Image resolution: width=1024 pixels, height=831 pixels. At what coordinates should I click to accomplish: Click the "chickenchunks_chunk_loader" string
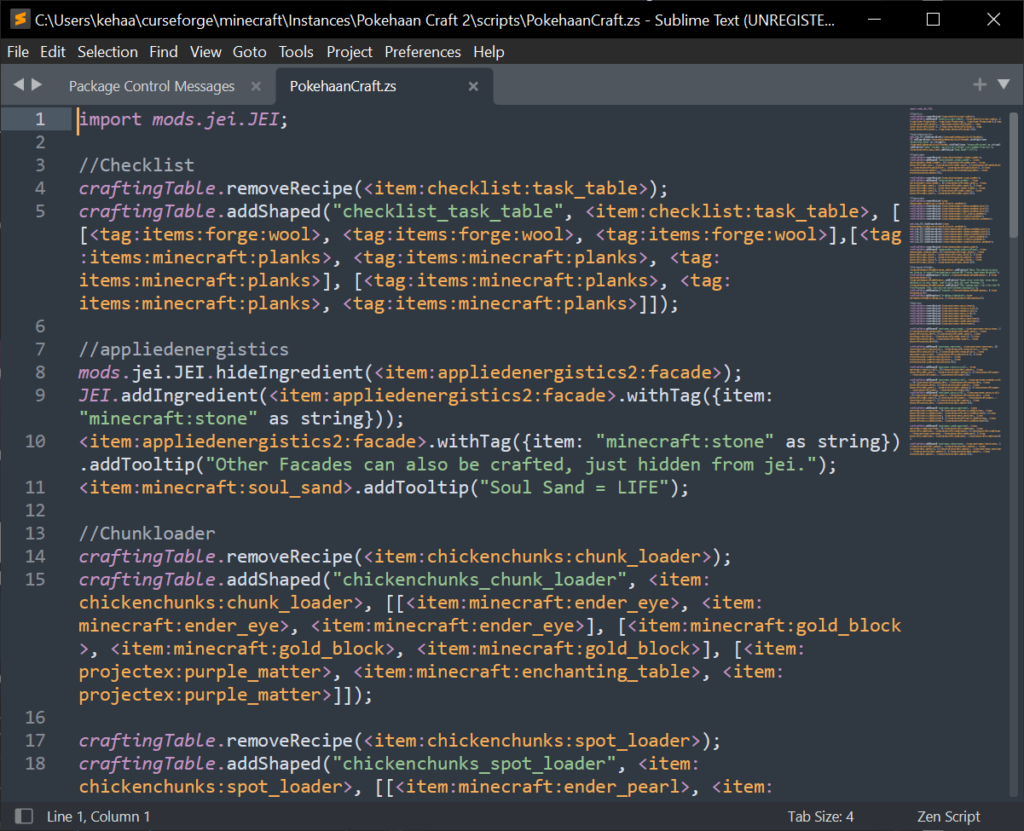coord(479,579)
